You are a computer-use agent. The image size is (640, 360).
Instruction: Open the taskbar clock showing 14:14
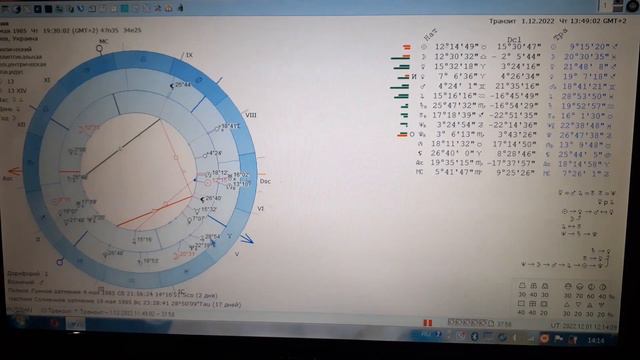pyautogui.click(x=596, y=340)
